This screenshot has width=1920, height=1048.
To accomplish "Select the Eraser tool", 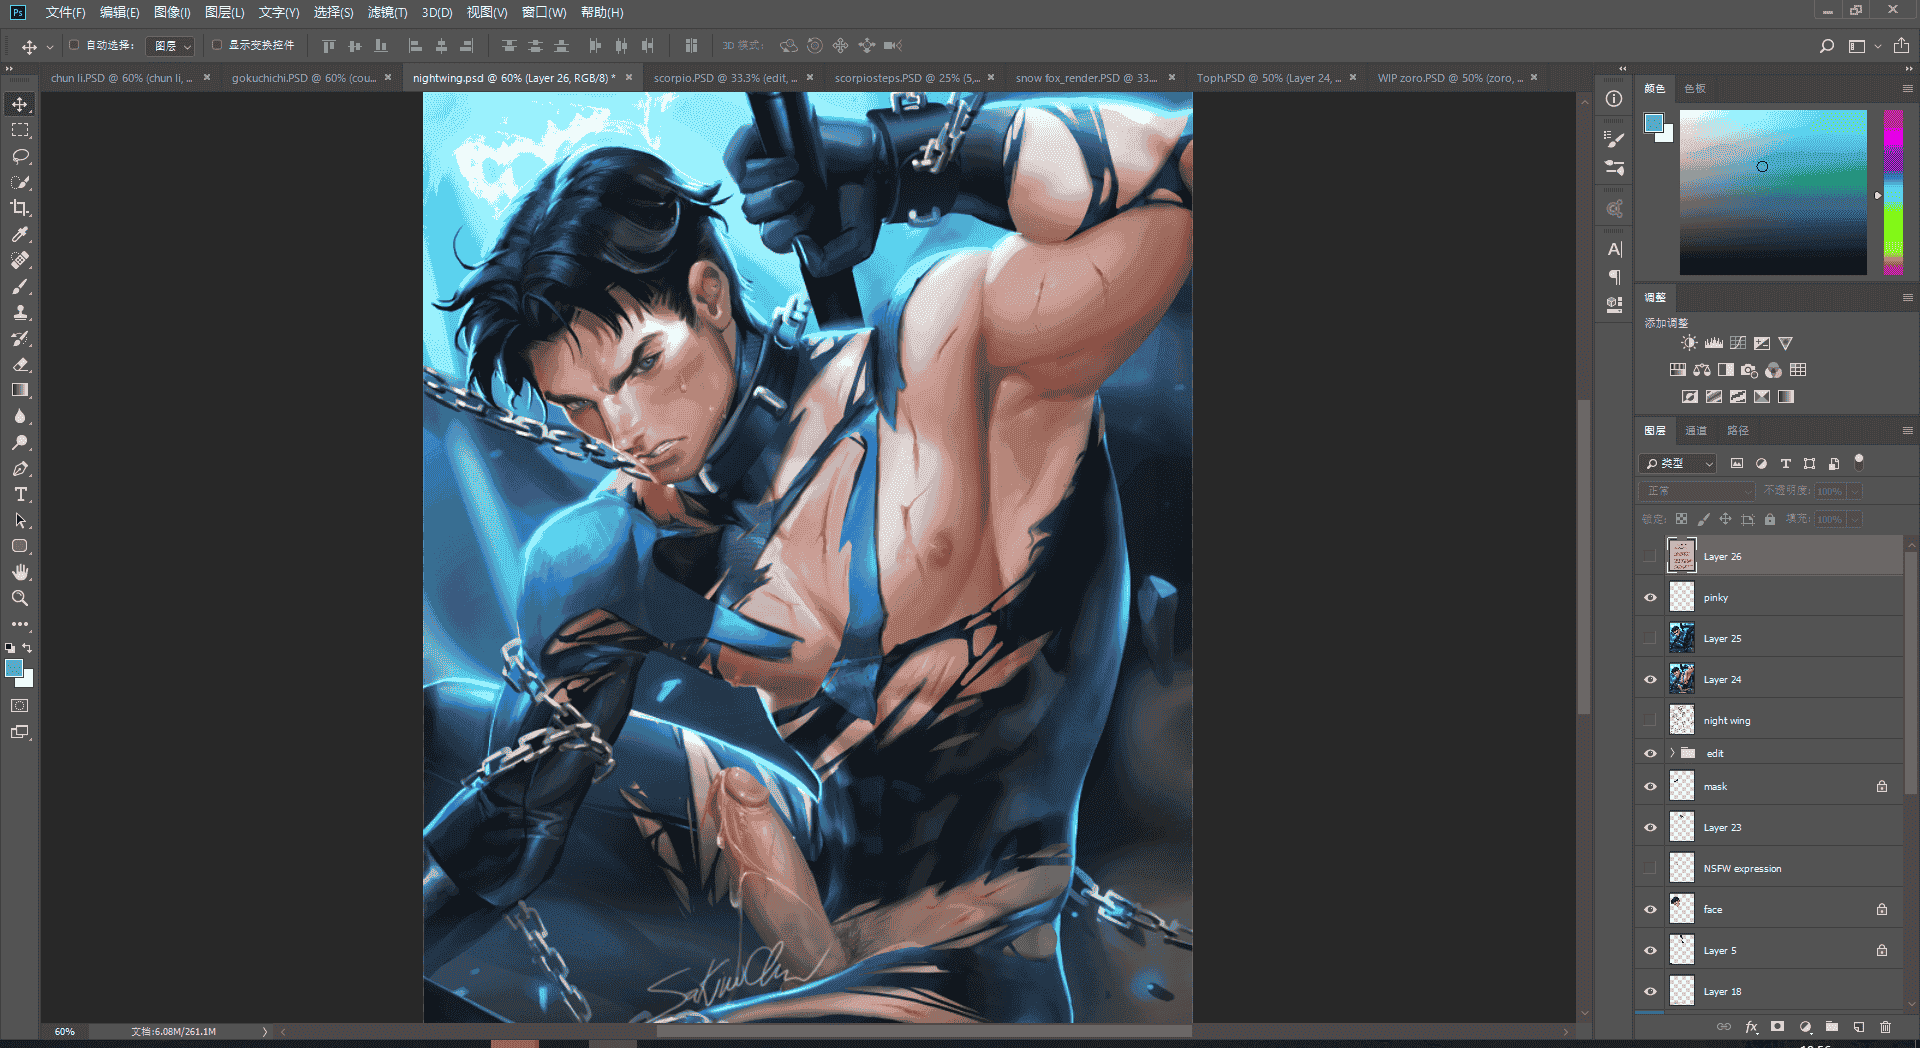I will point(20,364).
